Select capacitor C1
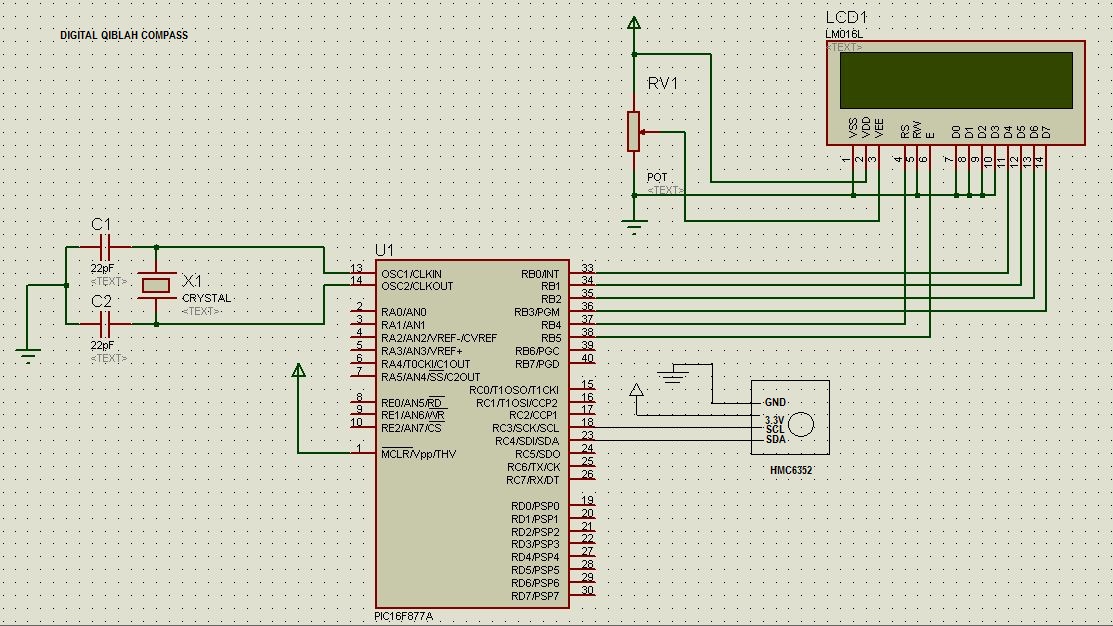Viewport: 1113px width, 626px height. tap(105, 247)
